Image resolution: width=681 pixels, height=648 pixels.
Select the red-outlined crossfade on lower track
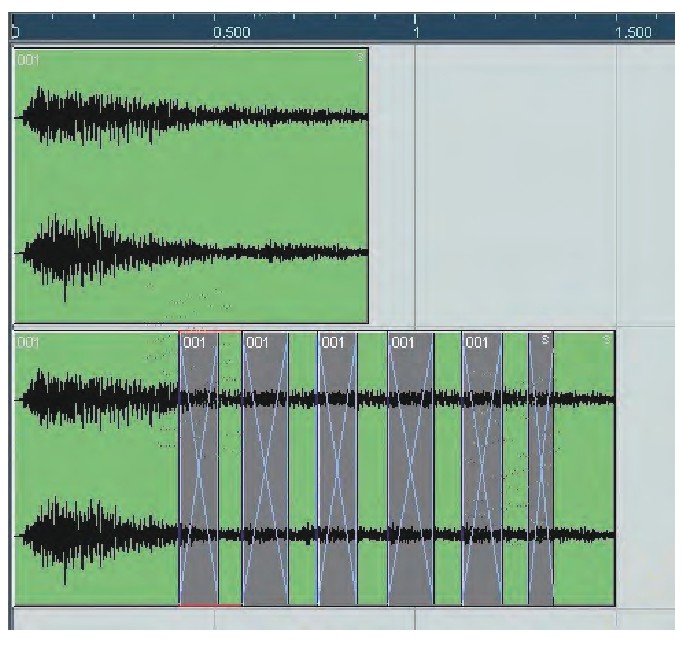[198, 468]
